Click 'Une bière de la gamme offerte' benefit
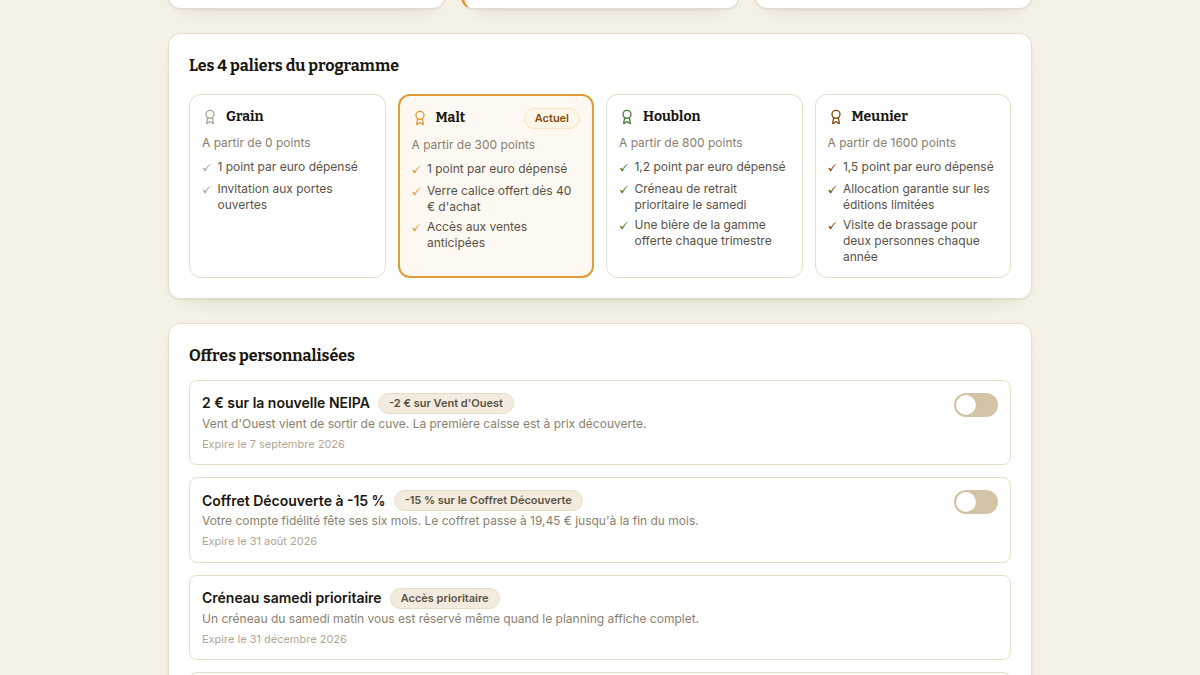Screen dimensions: 1200x675 (703, 233)
